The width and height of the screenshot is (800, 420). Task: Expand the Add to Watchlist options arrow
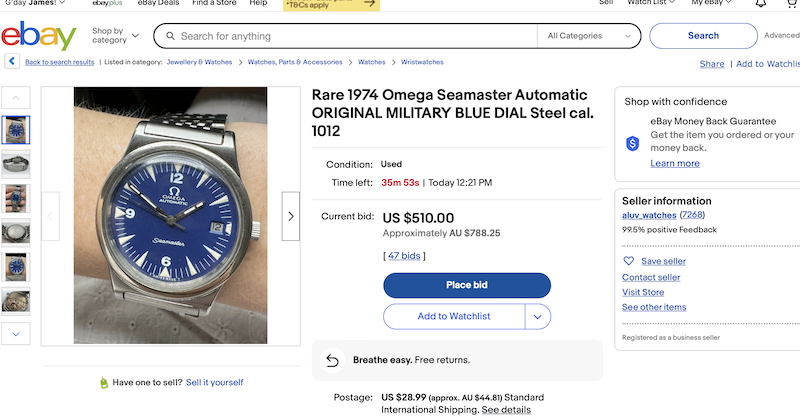point(538,316)
